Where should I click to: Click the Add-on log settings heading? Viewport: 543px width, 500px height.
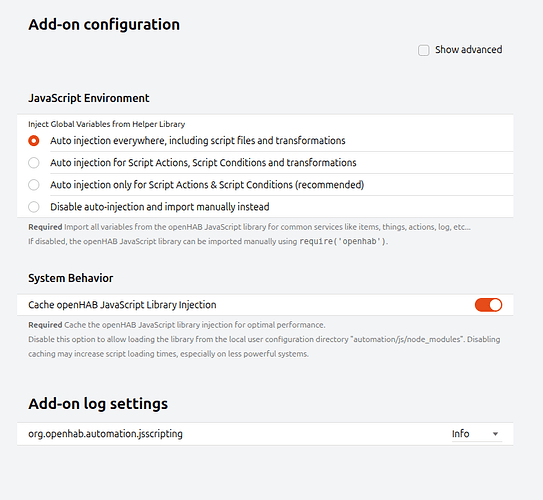[98, 404]
